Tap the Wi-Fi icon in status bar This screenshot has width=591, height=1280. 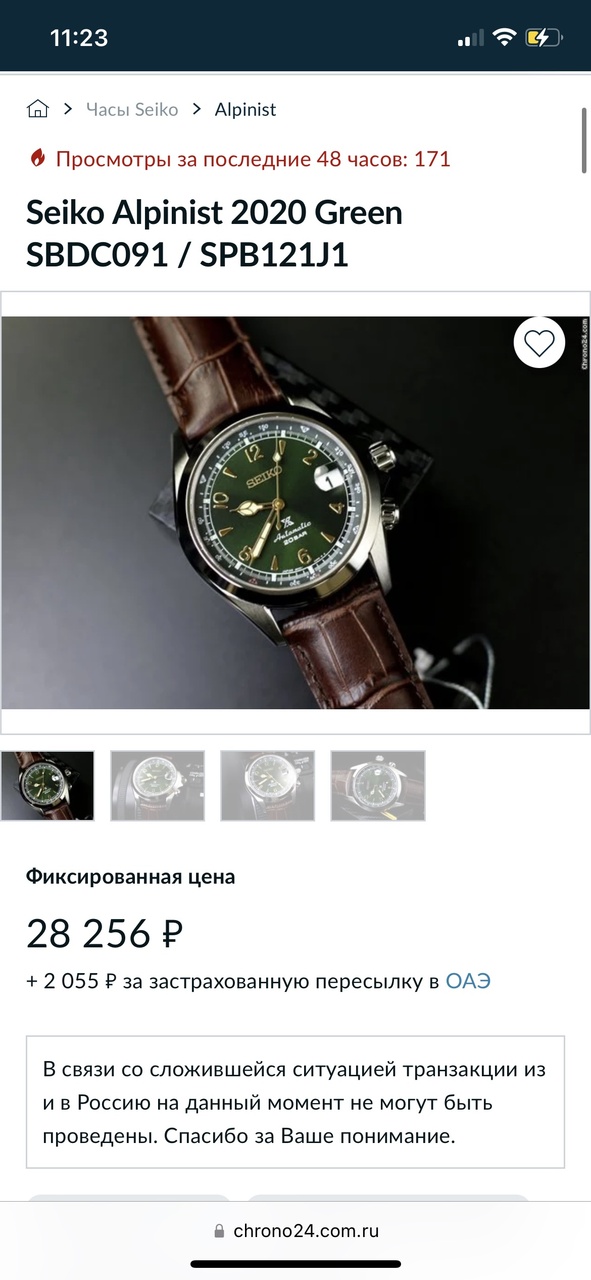[x=505, y=38]
